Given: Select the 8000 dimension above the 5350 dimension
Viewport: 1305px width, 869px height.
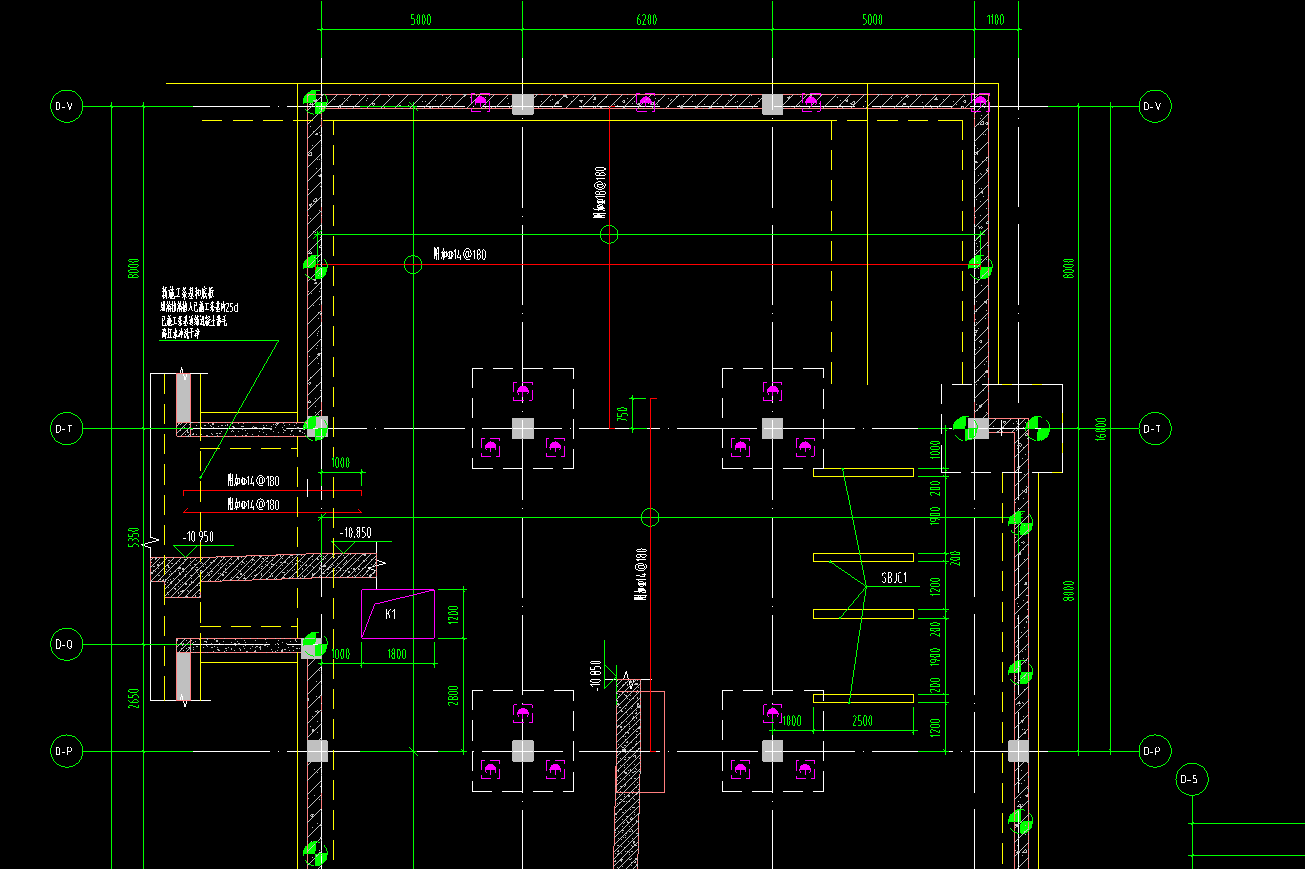Looking at the screenshot, I should click(133, 268).
